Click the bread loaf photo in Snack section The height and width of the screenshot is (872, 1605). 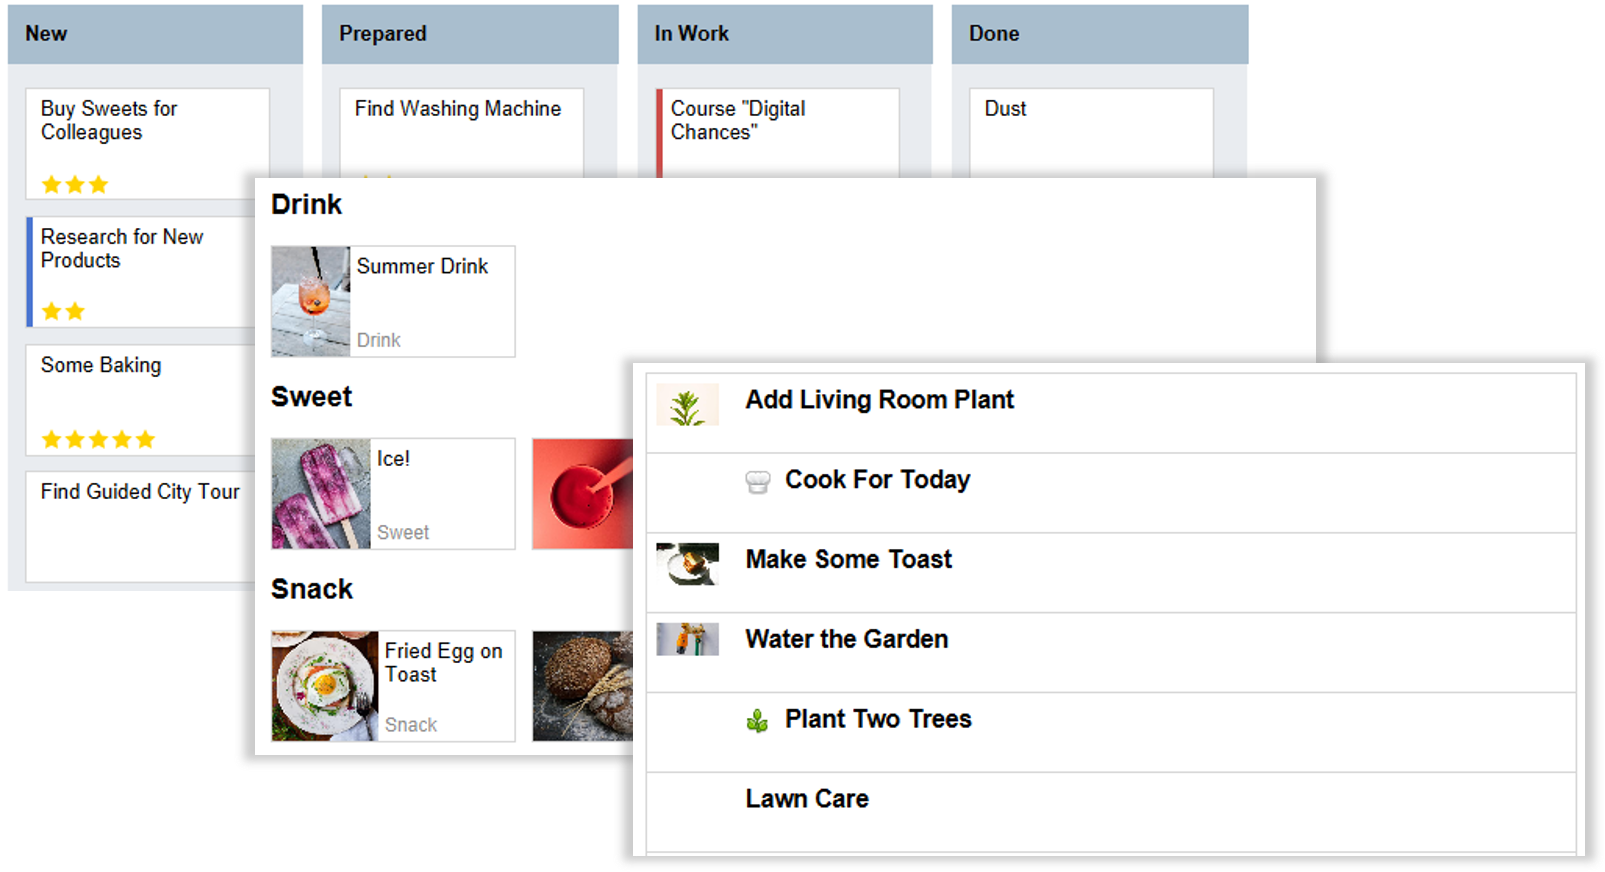[583, 686]
